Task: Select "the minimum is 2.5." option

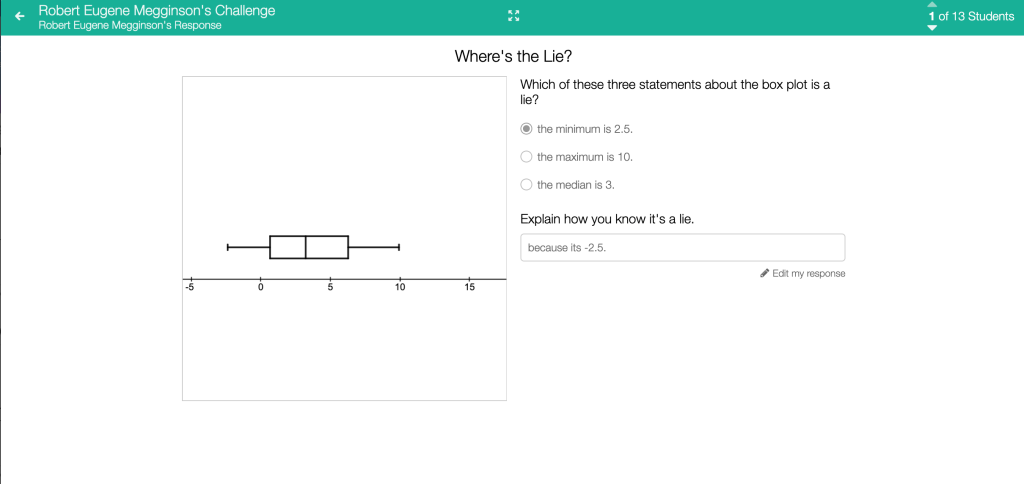Action: [527, 129]
